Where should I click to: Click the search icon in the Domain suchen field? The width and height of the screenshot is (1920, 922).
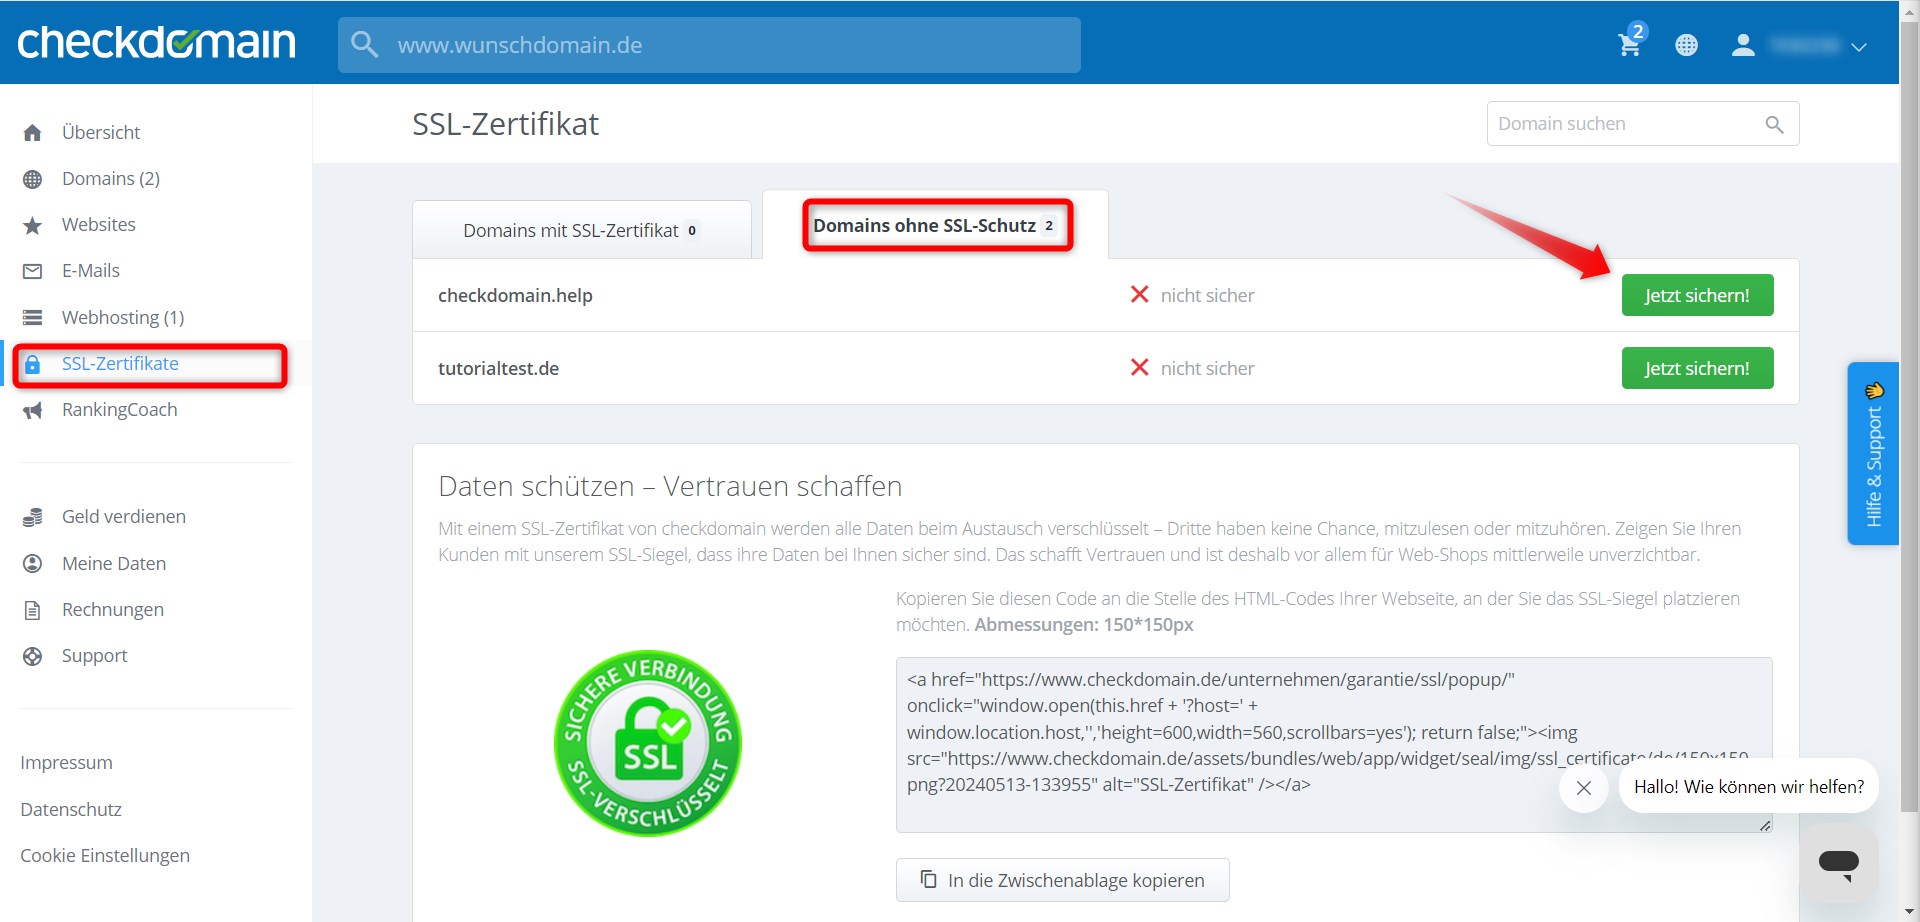tap(1774, 124)
